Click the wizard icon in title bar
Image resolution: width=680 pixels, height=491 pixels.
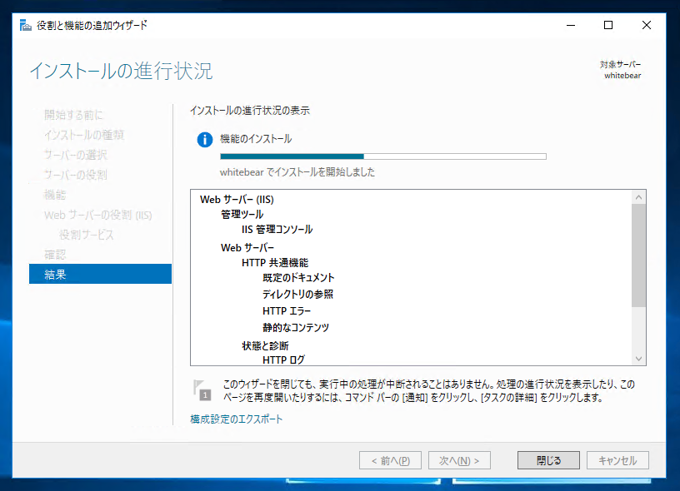point(26,26)
